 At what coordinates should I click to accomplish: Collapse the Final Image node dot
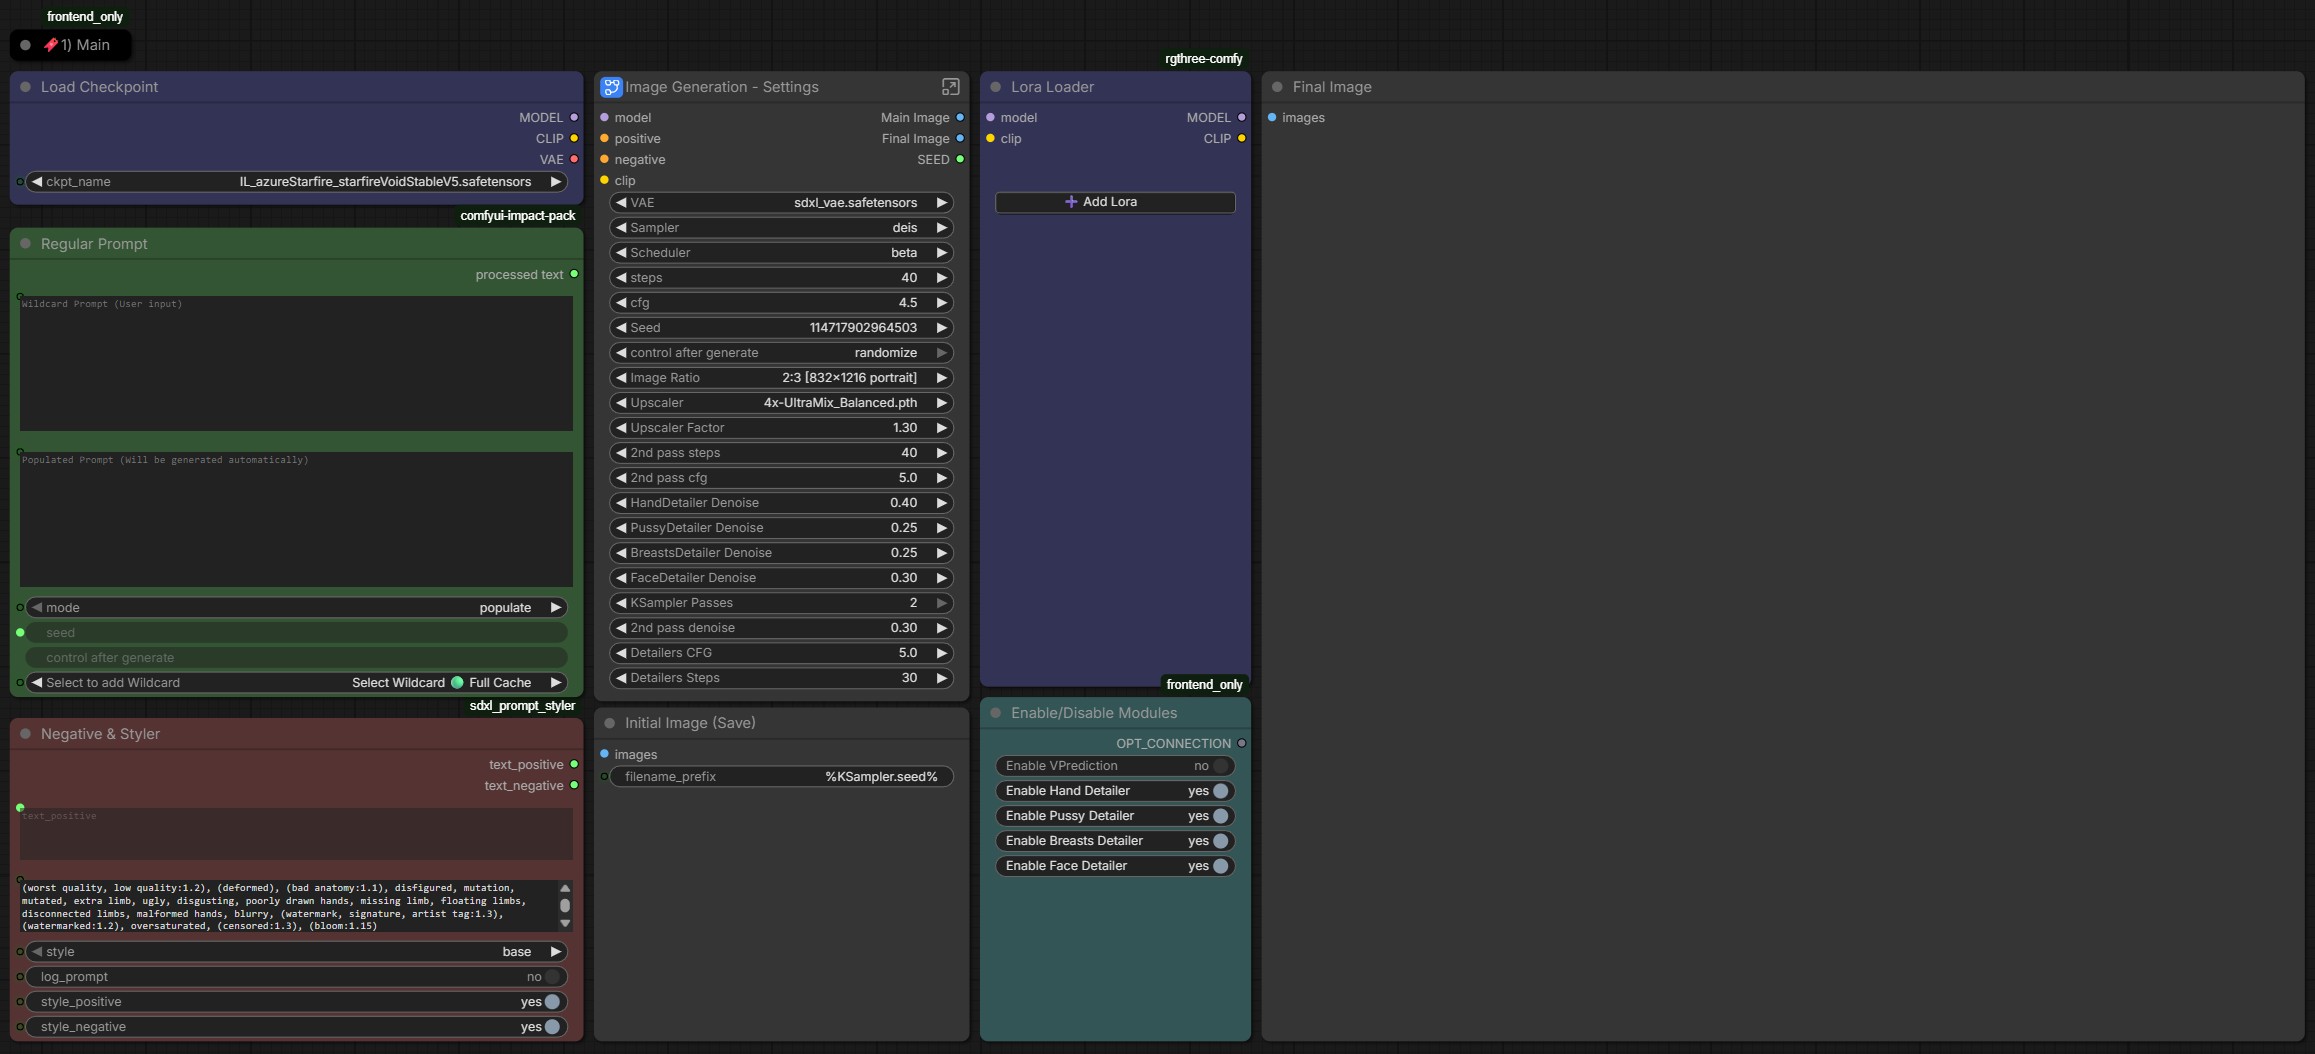[1277, 87]
